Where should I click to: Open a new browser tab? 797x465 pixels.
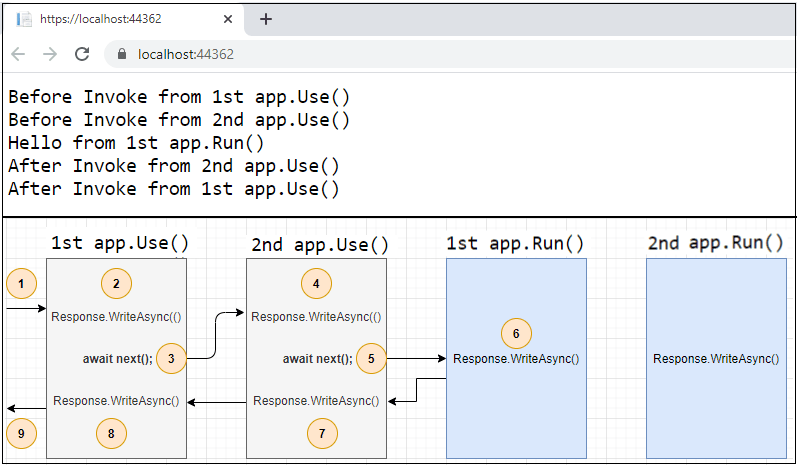[266, 19]
